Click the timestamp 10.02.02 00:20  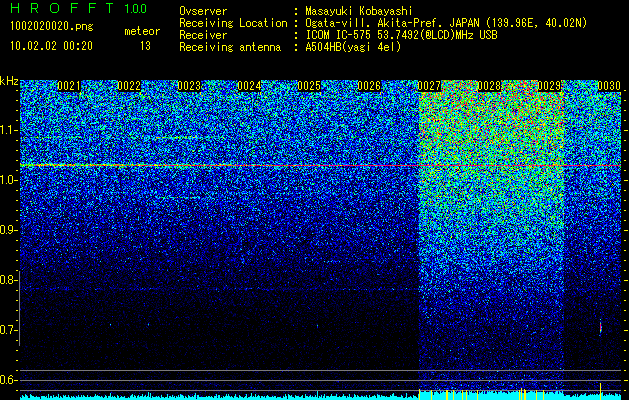pos(51,46)
